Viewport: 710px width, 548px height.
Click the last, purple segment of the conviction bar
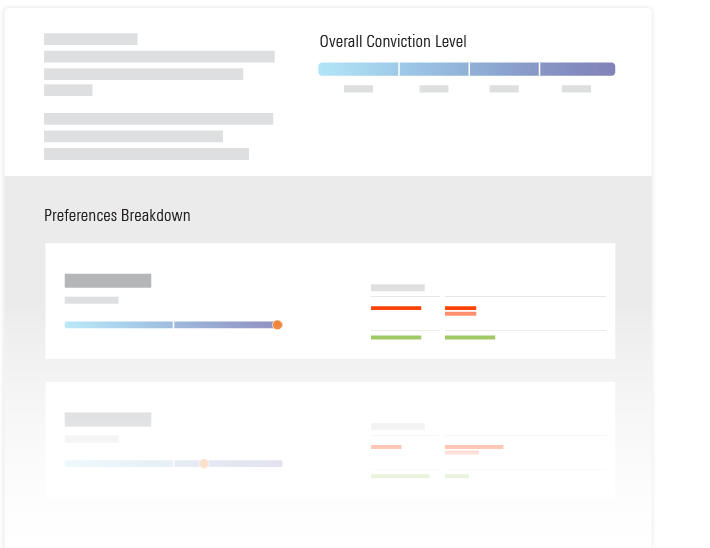[577, 70]
